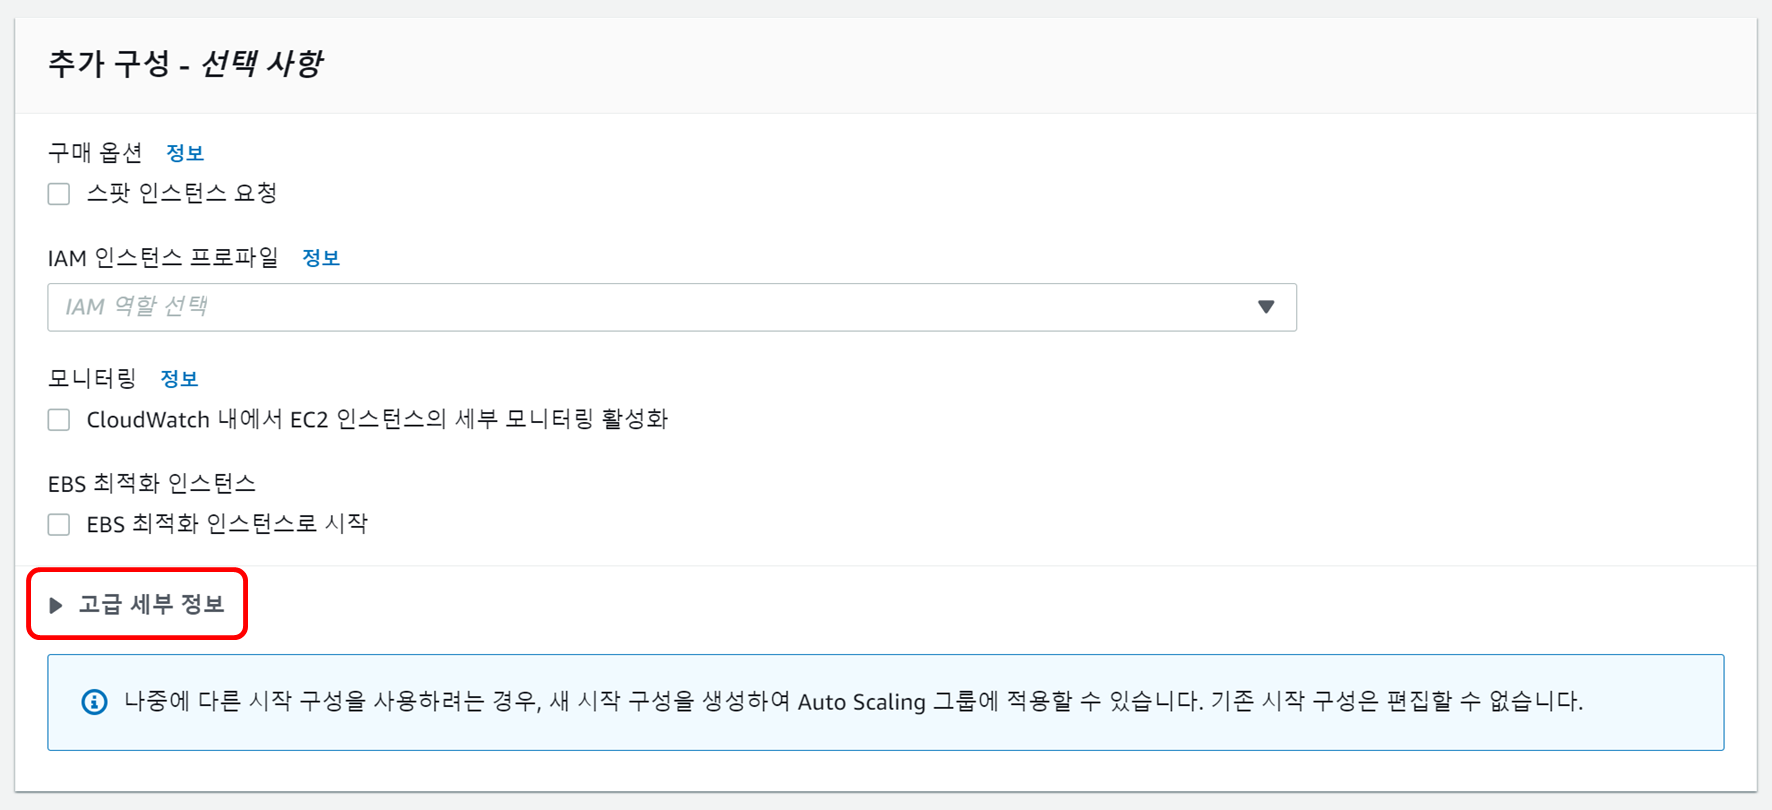The width and height of the screenshot is (1772, 810).
Task: Click the 고급 세부 정보 label text
Action: 152,605
